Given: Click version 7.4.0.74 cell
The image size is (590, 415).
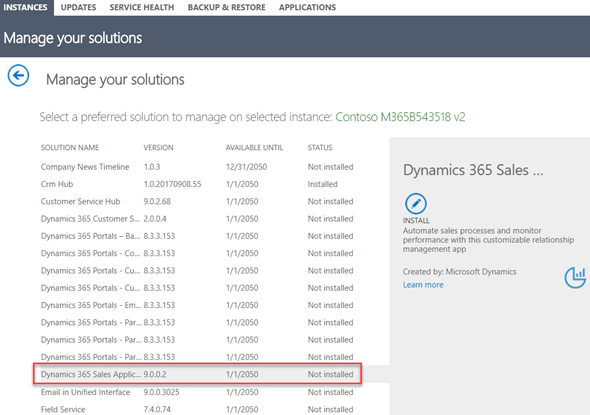Looking at the screenshot, I should [x=157, y=409].
